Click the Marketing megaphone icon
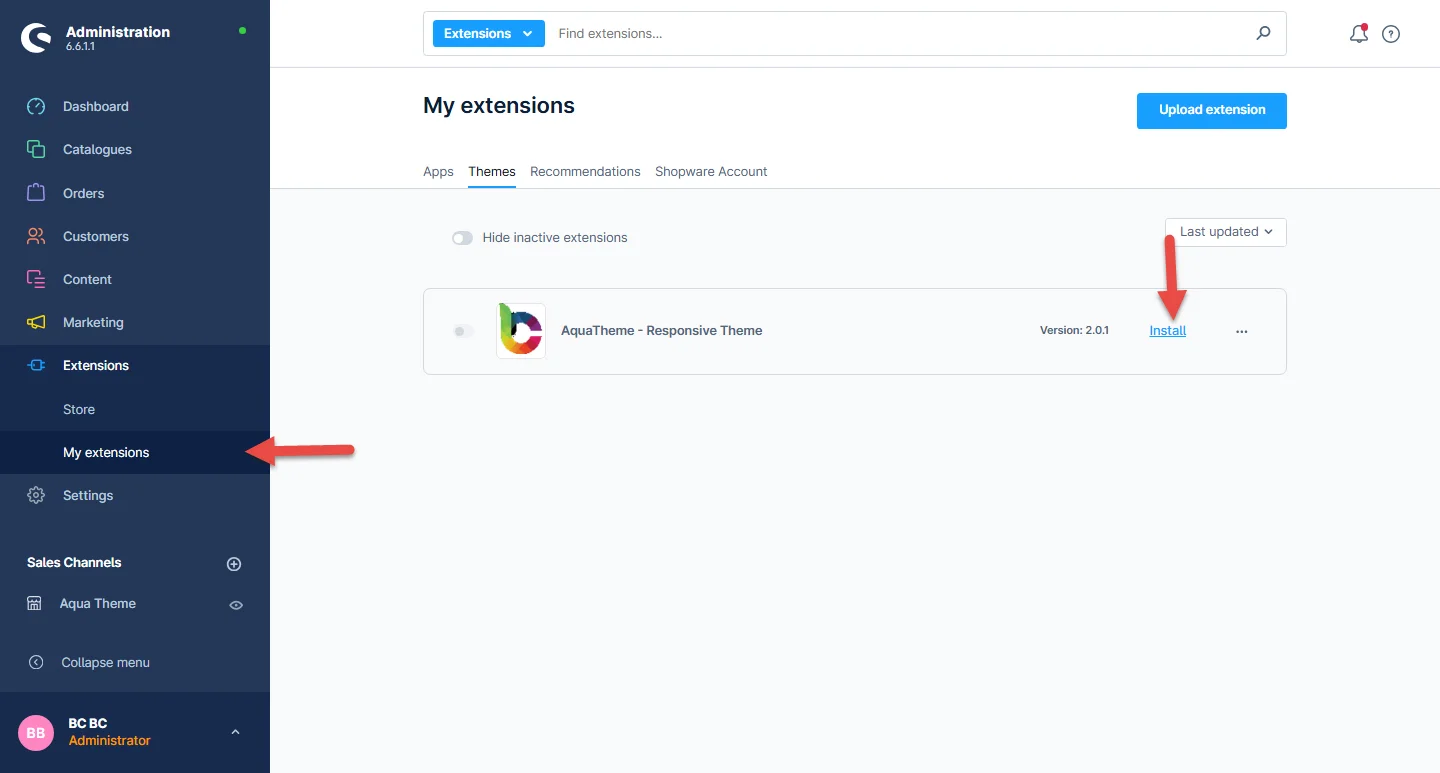The image size is (1440, 773). pos(36,323)
